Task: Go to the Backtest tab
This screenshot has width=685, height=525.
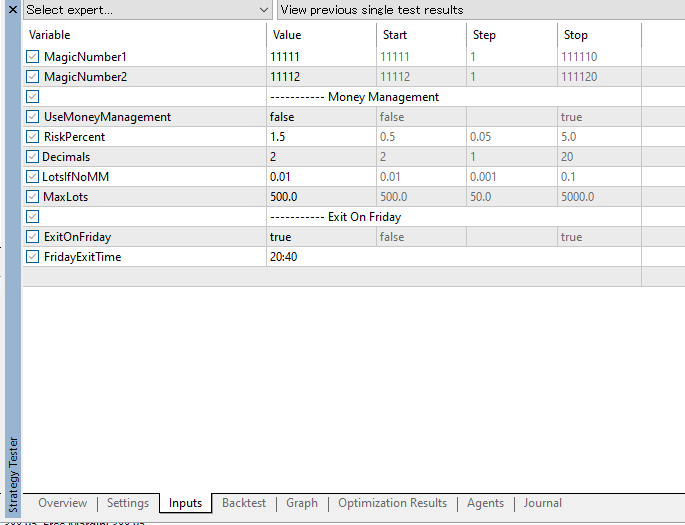Action: pos(244,503)
